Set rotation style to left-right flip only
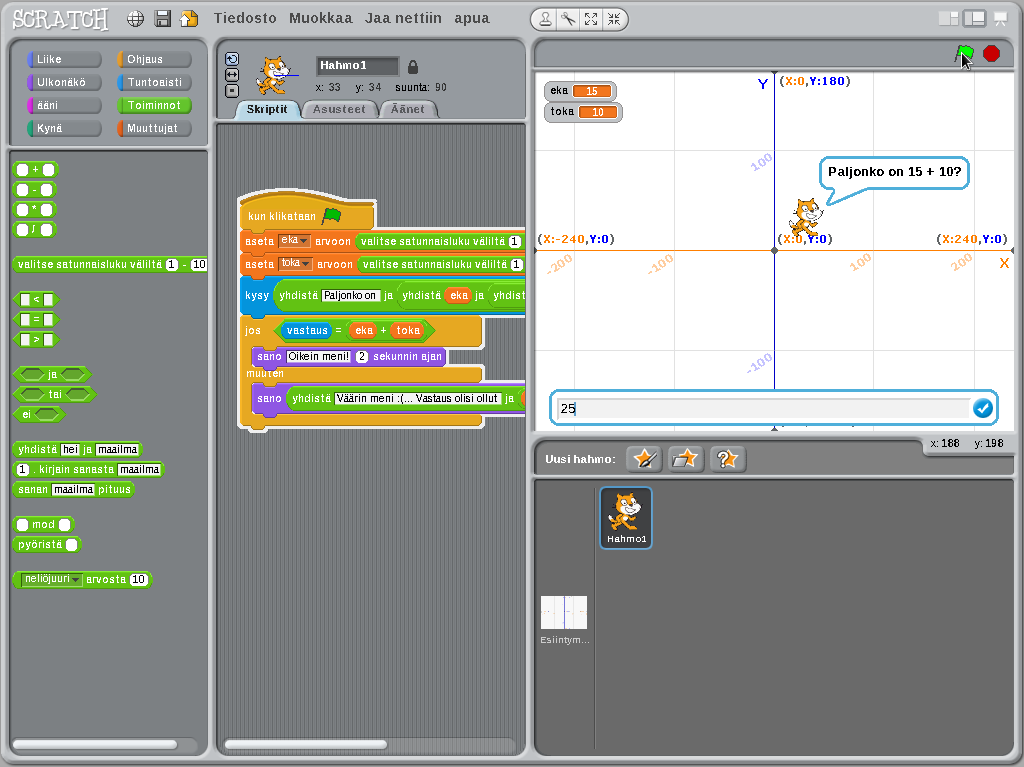 click(x=232, y=75)
